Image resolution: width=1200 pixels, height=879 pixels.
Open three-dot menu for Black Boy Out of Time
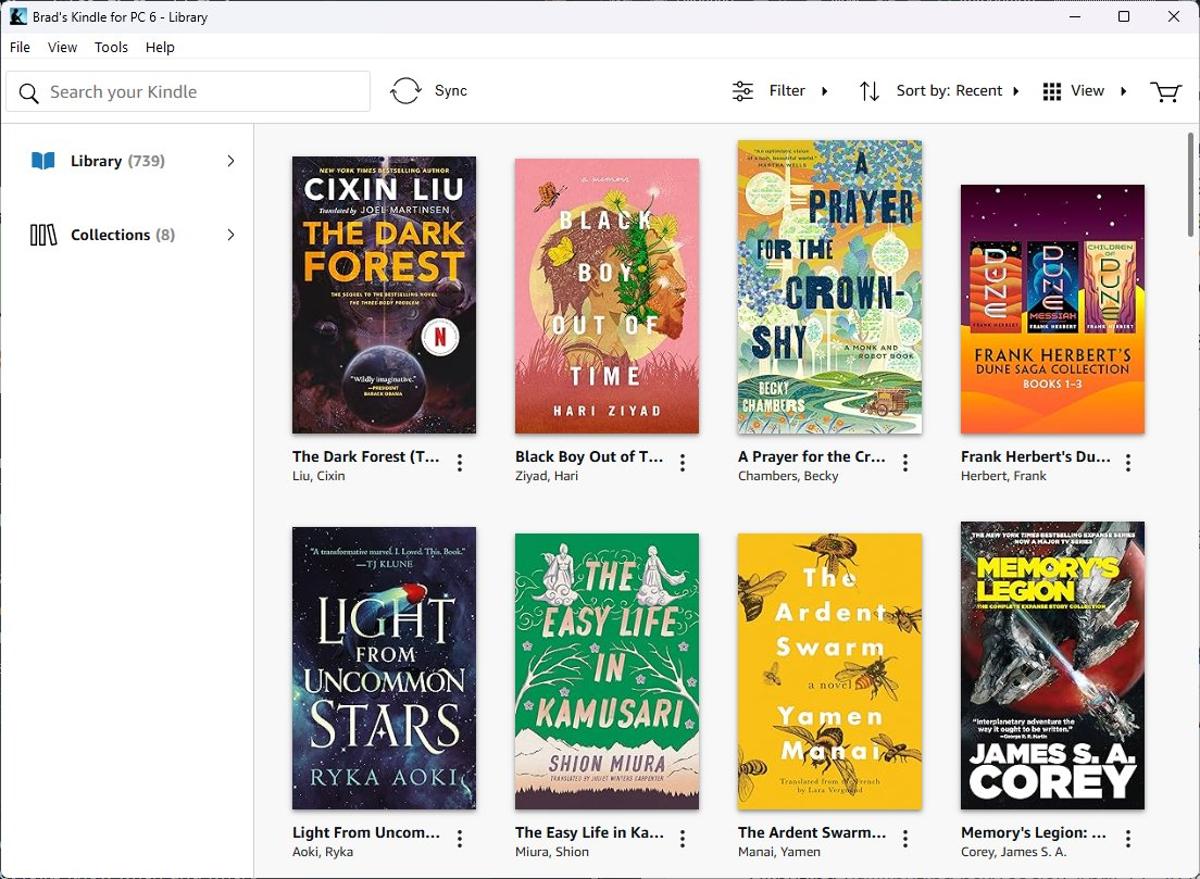point(683,463)
